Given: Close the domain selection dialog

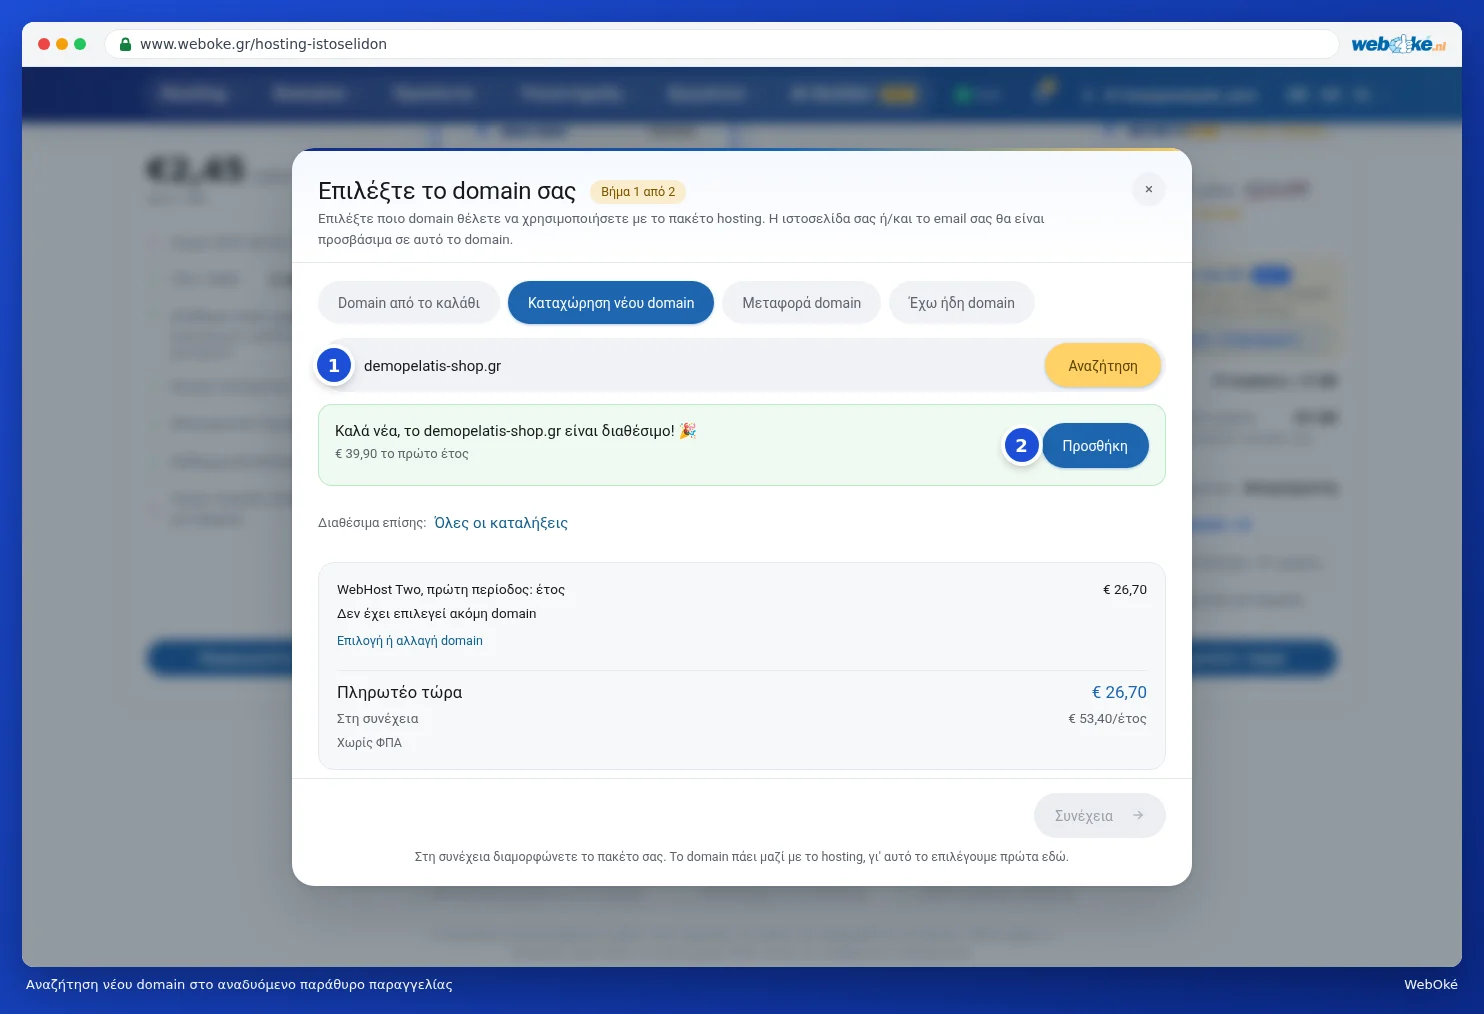Looking at the screenshot, I should [x=1148, y=189].
